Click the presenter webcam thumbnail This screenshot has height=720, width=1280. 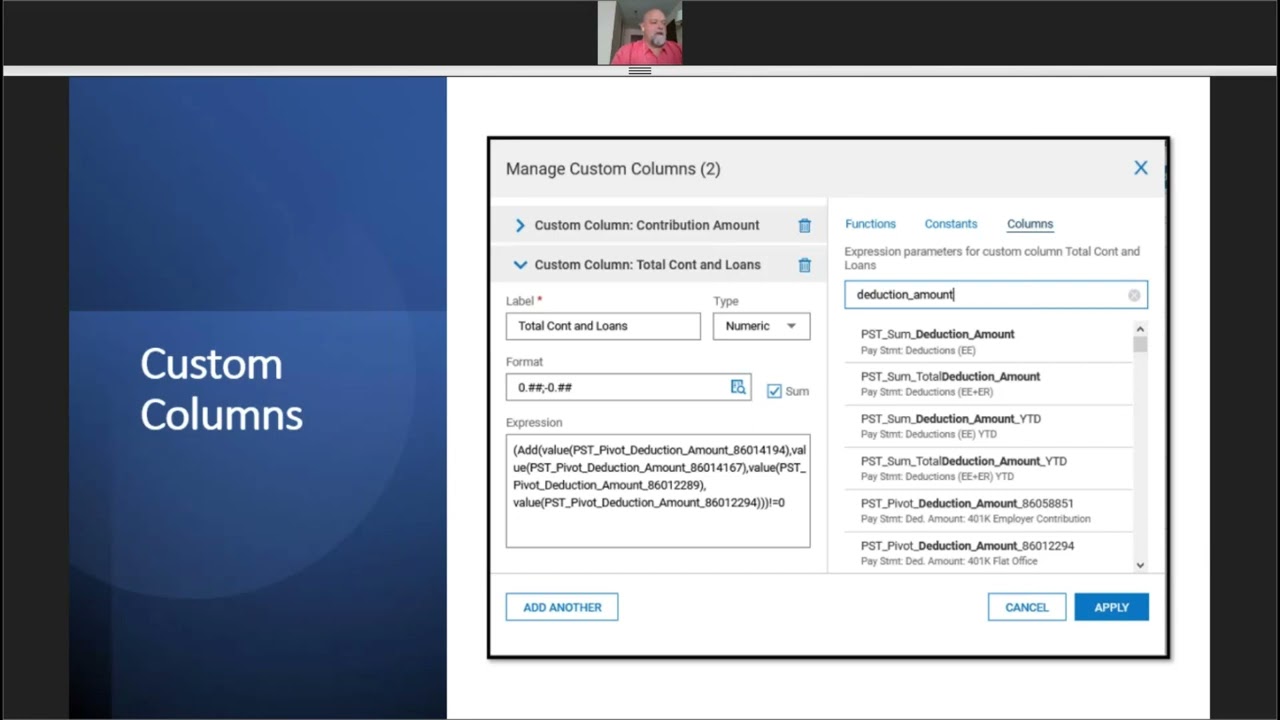(x=640, y=33)
